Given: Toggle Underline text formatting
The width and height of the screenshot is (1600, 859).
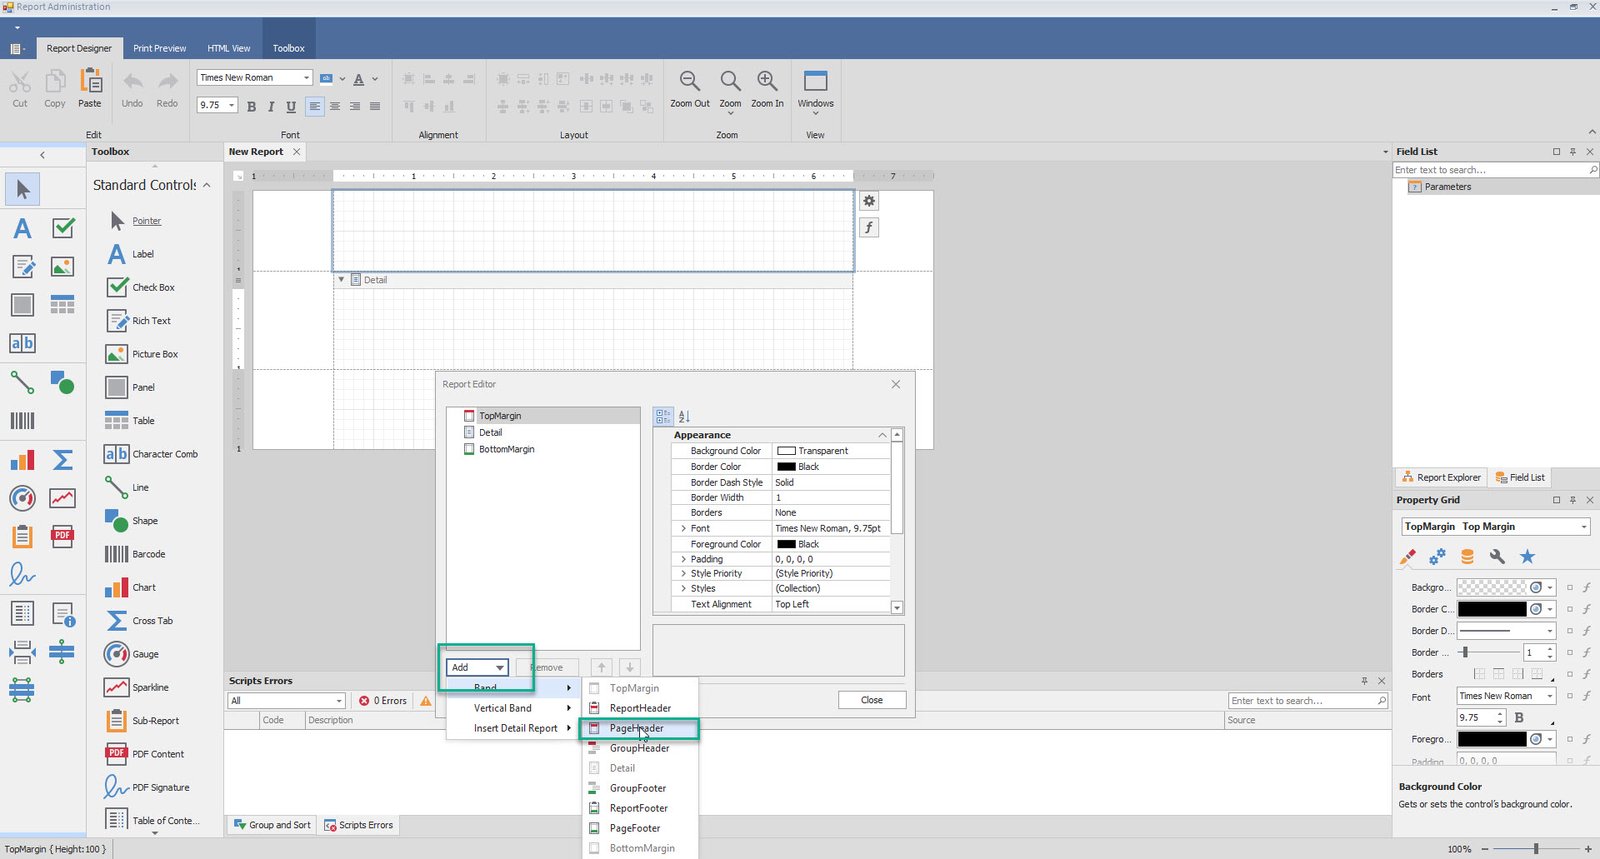Looking at the screenshot, I should point(291,106).
